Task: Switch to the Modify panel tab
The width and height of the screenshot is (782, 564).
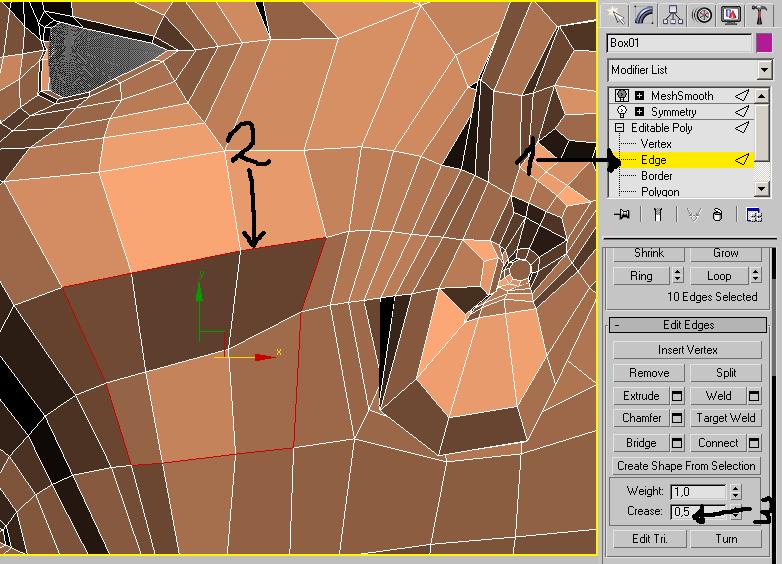Action: pos(644,15)
